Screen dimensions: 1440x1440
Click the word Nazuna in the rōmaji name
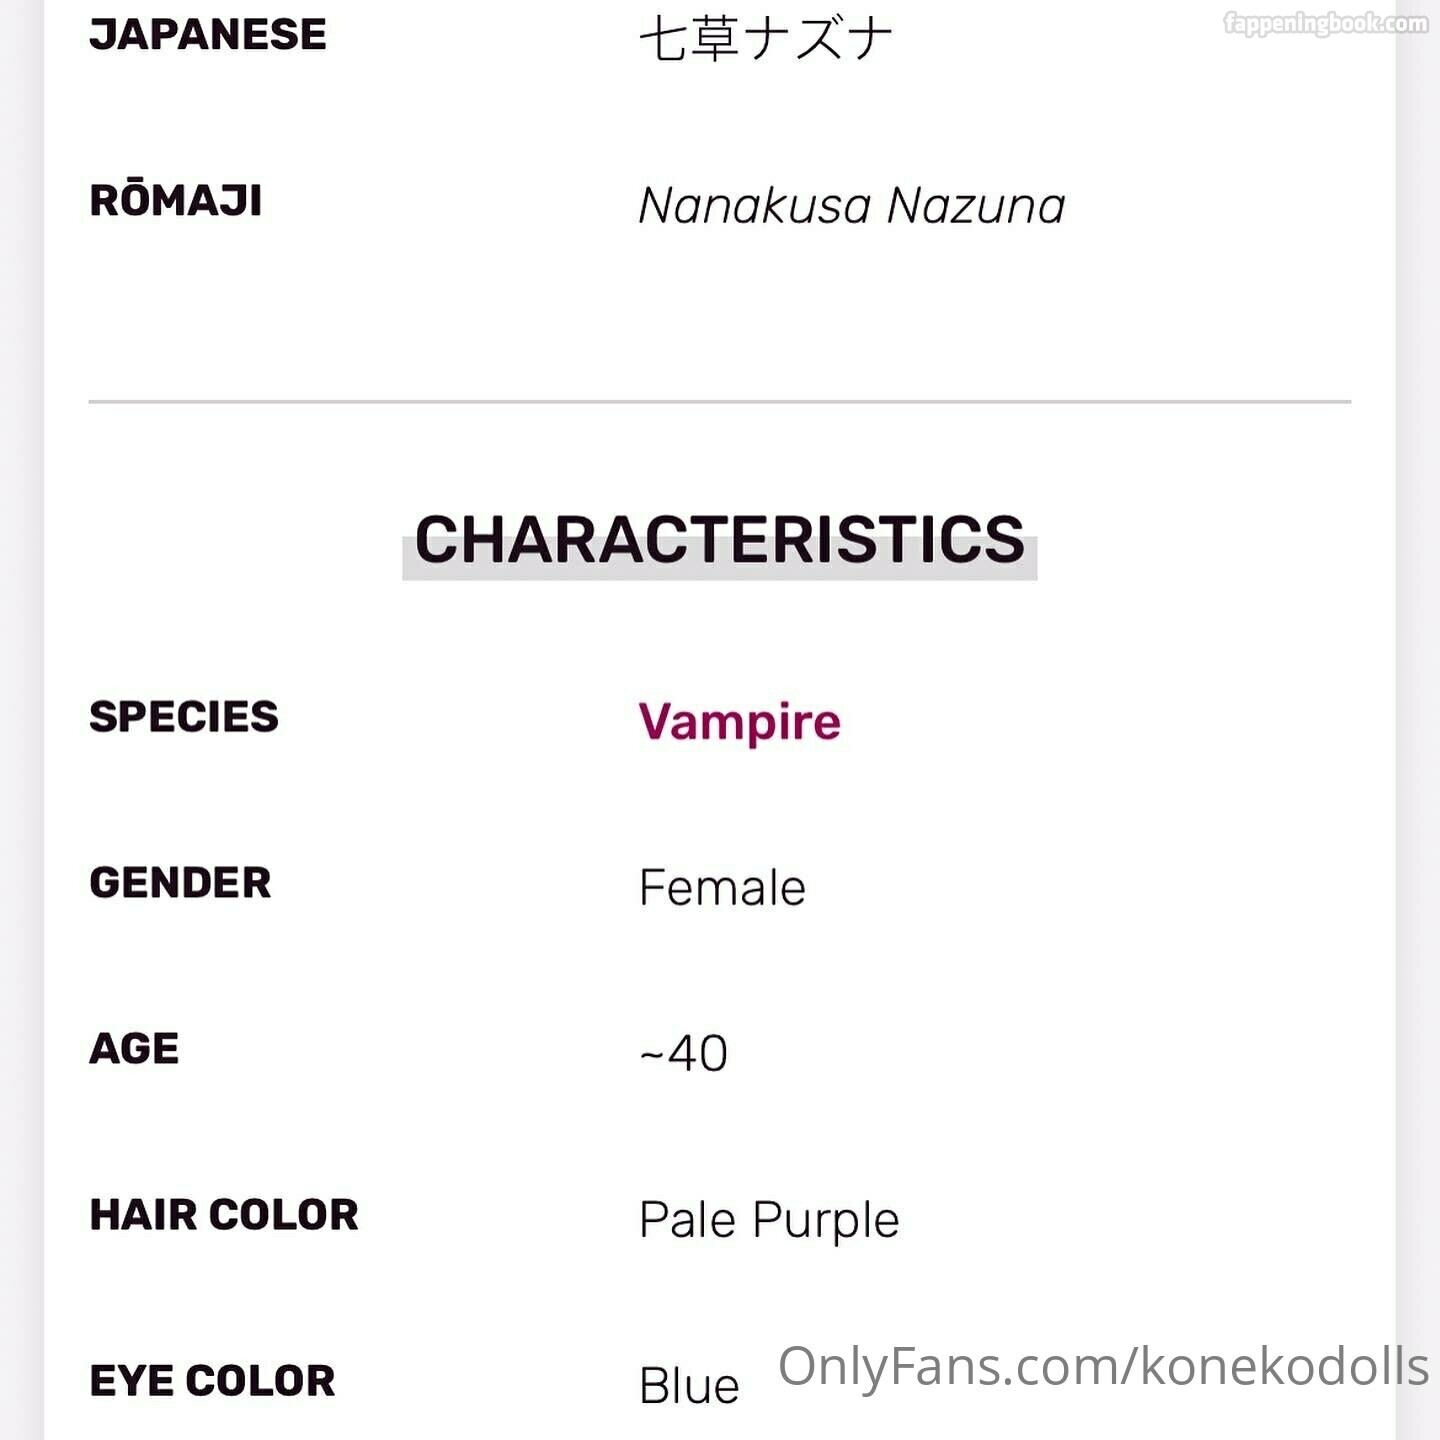point(976,206)
